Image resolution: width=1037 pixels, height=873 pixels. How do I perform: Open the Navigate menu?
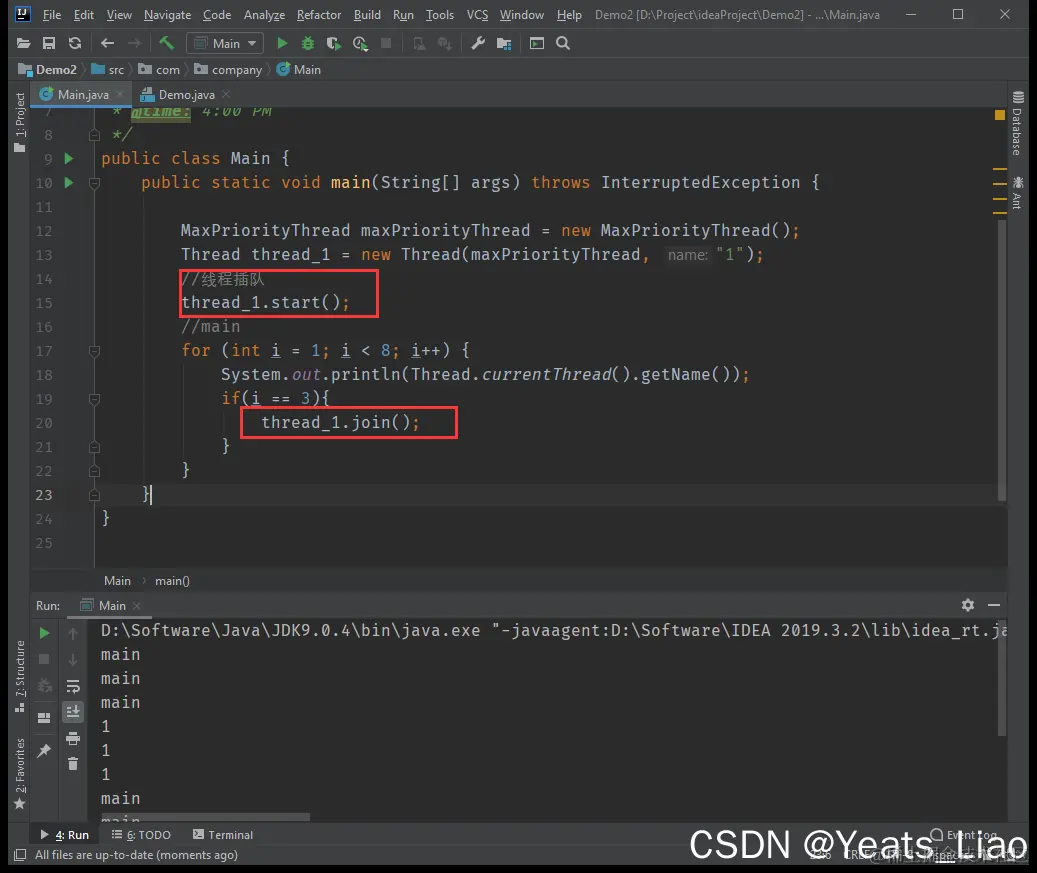coord(167,15)
